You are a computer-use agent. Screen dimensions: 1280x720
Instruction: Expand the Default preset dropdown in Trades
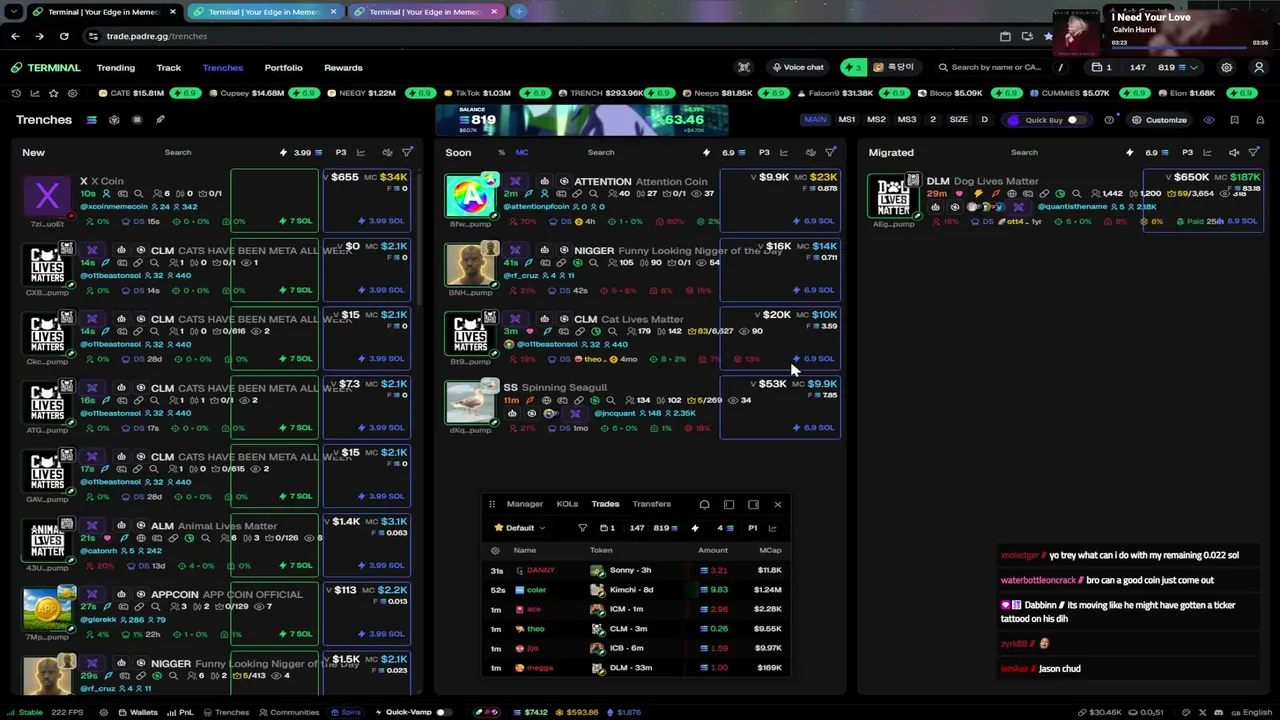(x=520, y=528)
